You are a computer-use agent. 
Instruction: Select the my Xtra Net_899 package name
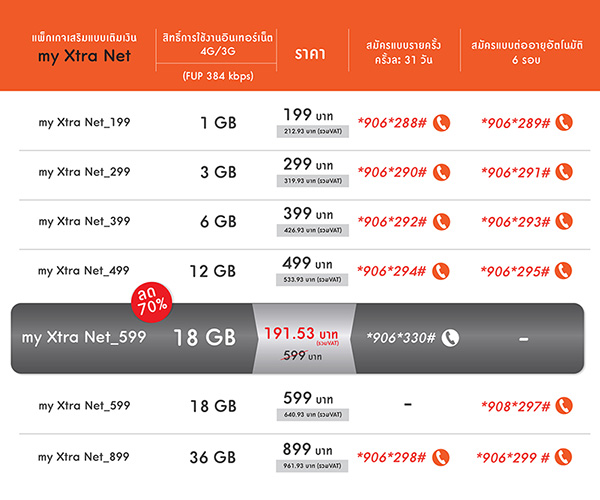pos(84,456)
